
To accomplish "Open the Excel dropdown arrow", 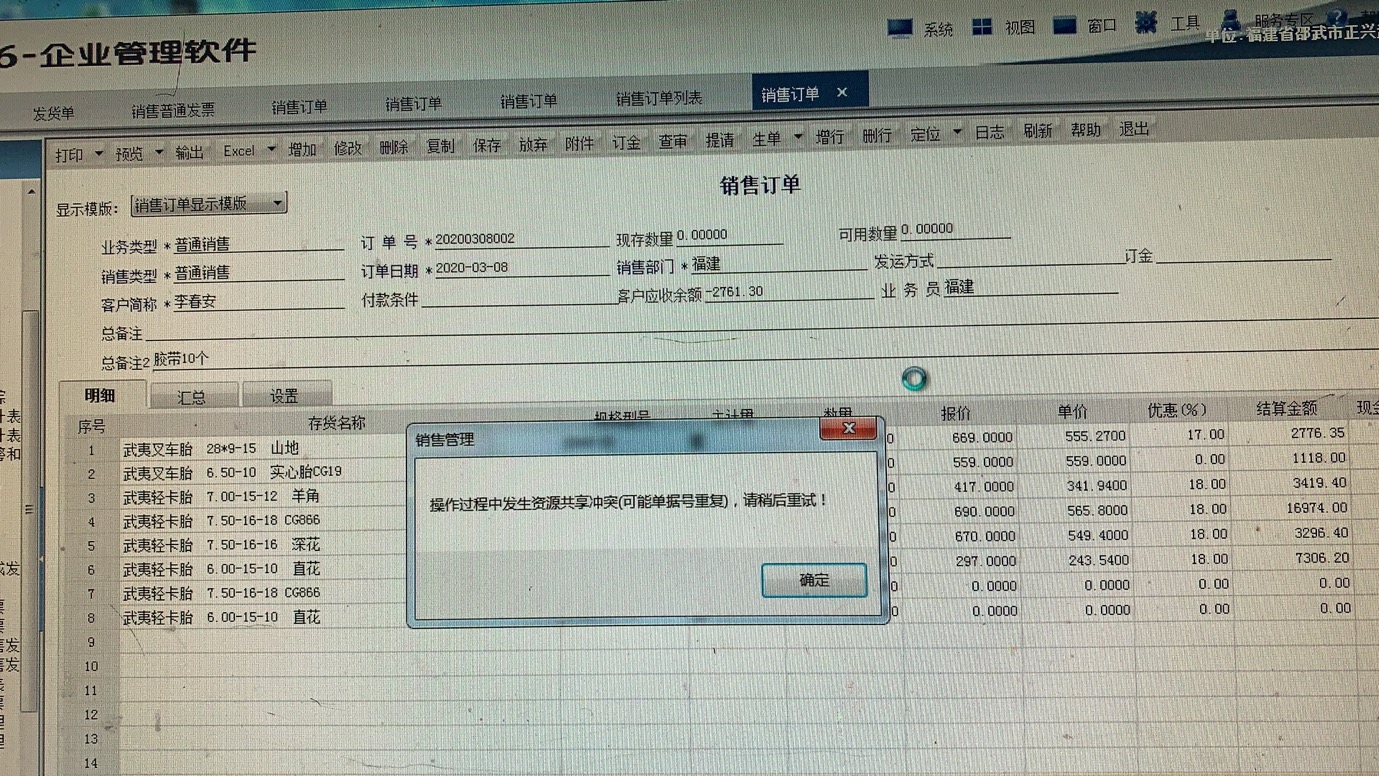I will (x=271, y=150).
